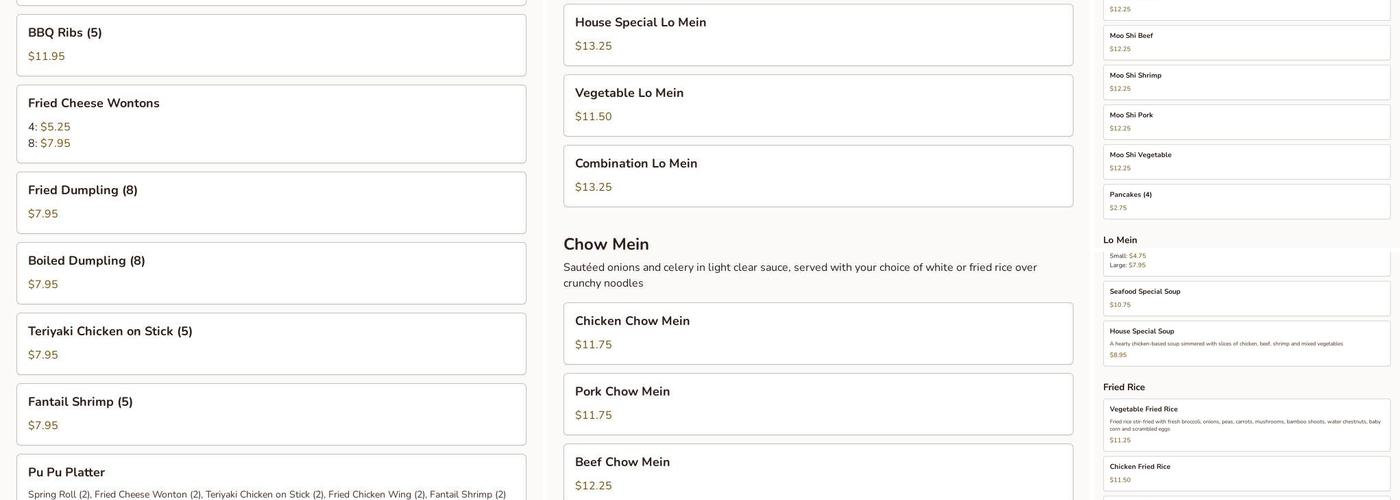Viewport: 1400px width, 500px height.
Task: Click Teriyaki Chicken on Stick (5)
Action: (x=271, y=344)
